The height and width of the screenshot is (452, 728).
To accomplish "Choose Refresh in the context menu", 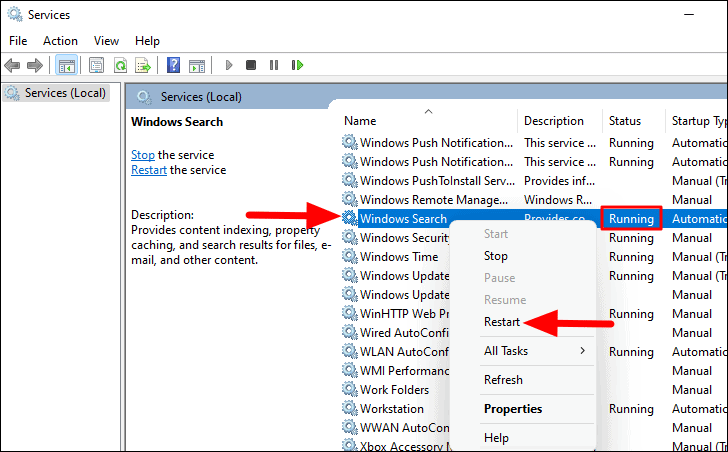I will click(503, 380).
